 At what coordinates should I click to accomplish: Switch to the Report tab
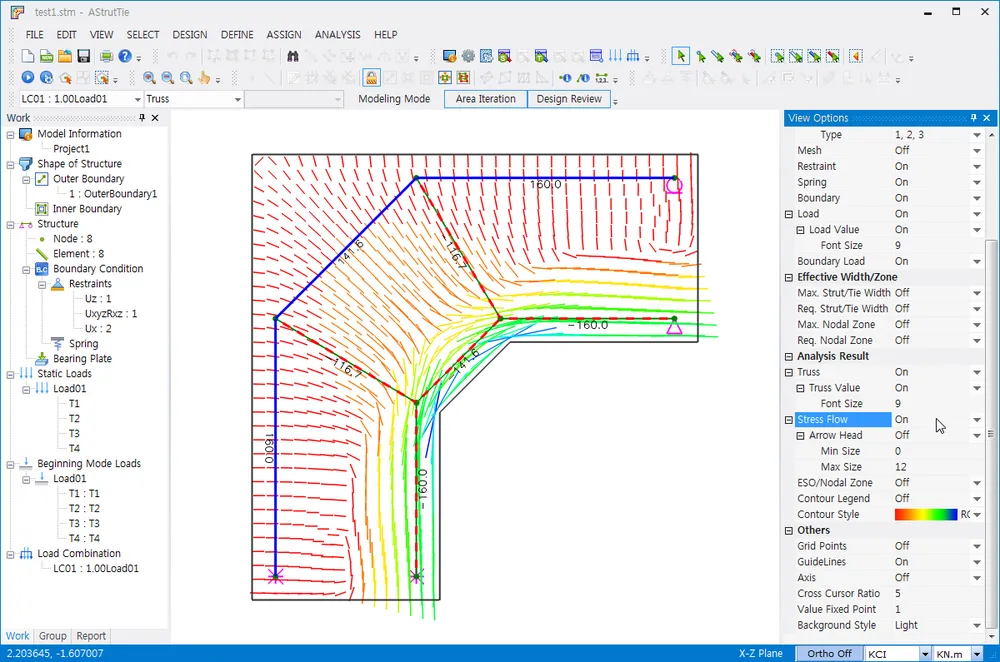(91, 636)
